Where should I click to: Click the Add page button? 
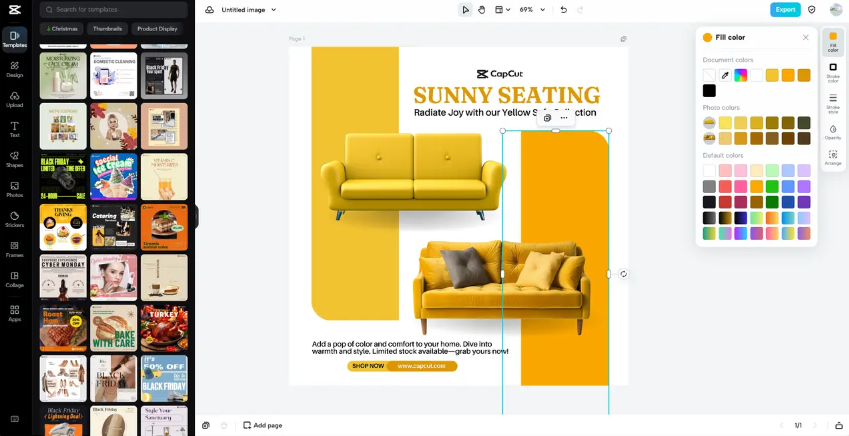point(263,425)
